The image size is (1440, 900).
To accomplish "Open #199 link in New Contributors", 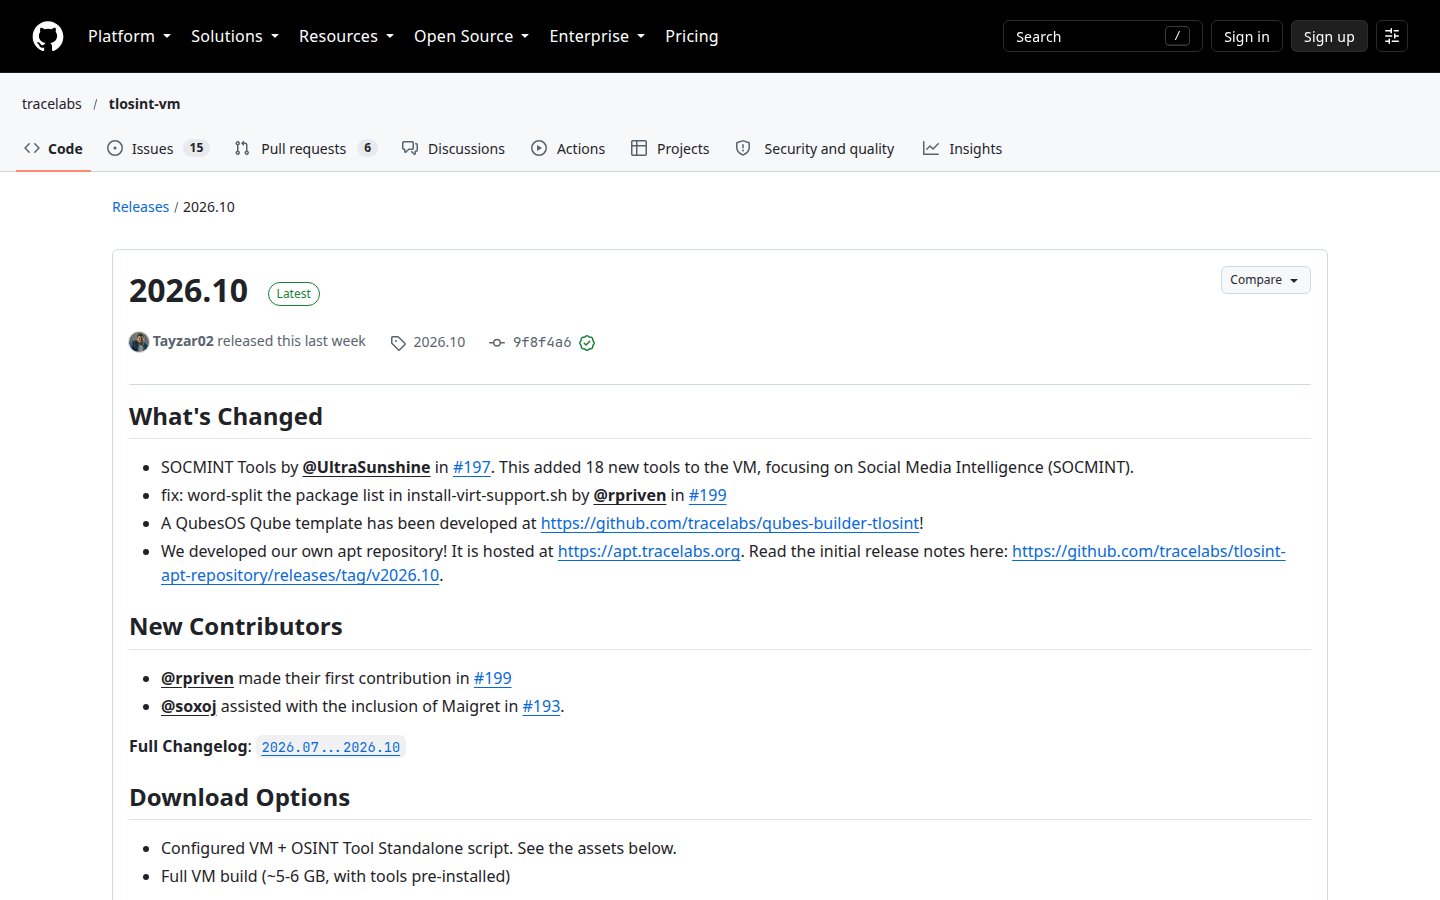I will pos(493,678).
